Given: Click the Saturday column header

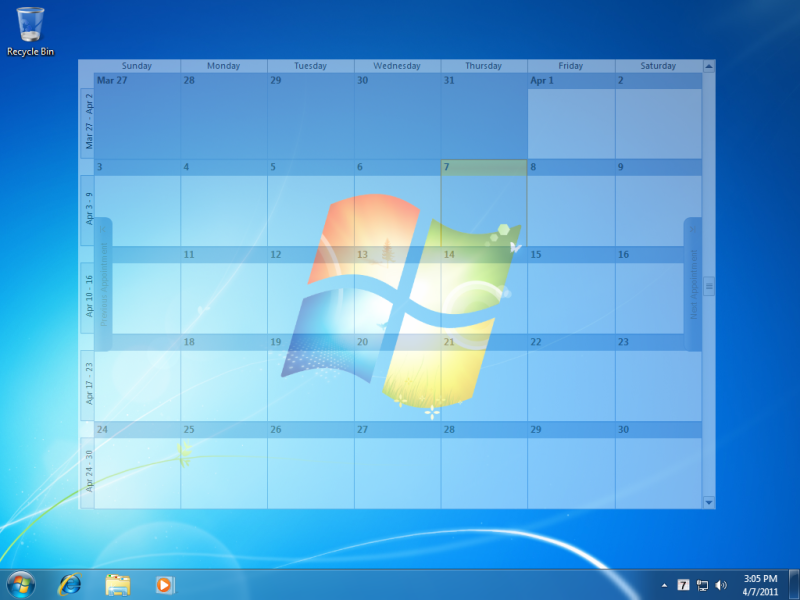Looking at the screenshot, I should (x=658, y=66).
